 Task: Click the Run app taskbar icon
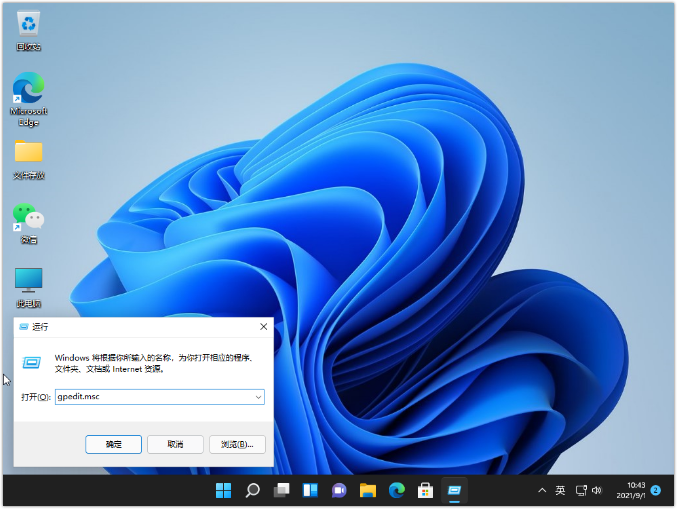[454, 490]
